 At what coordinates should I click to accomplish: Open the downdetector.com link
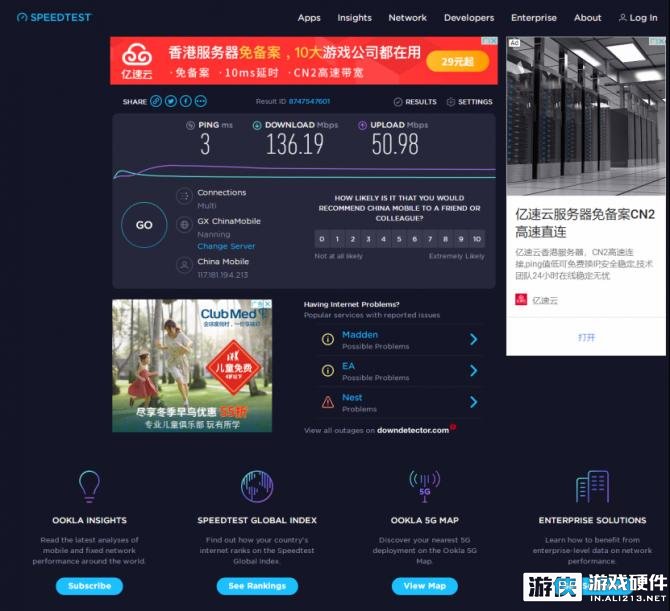tap(413, 430)
